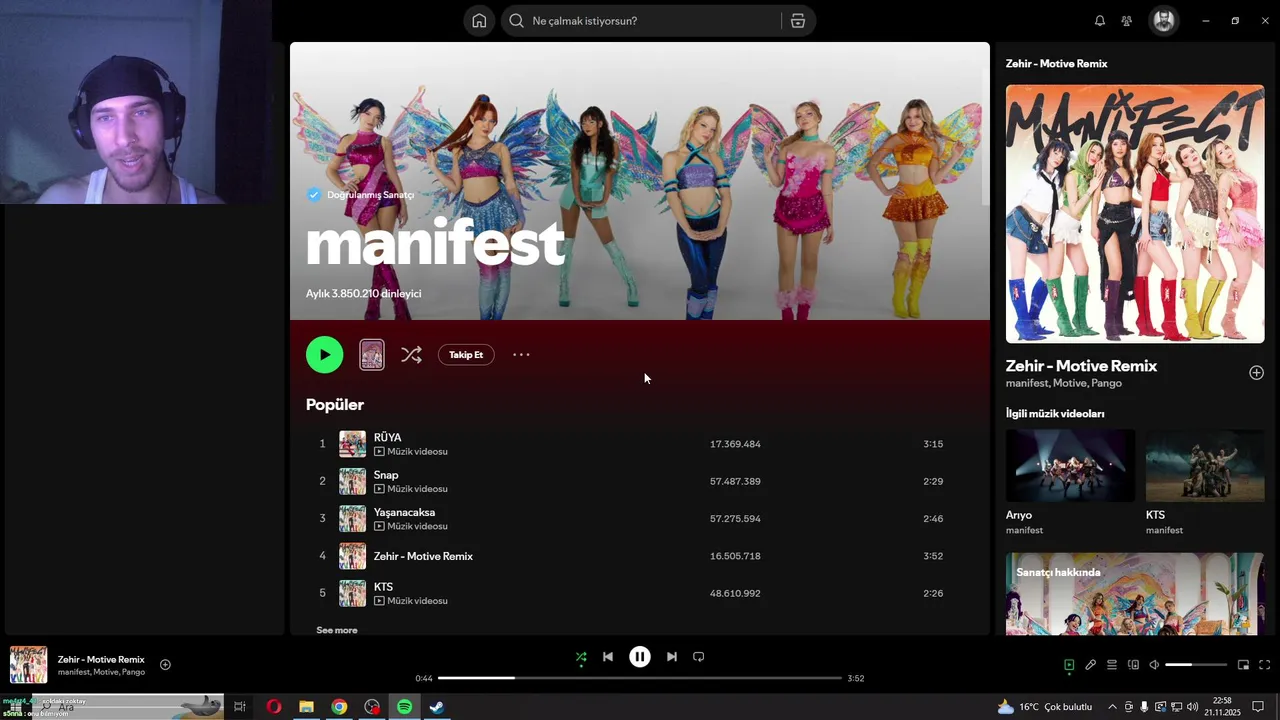The image size is (1280, 720).
Task: Open the weather widget '16°C Çok bulutlu'
Action: pos(1045,707)
